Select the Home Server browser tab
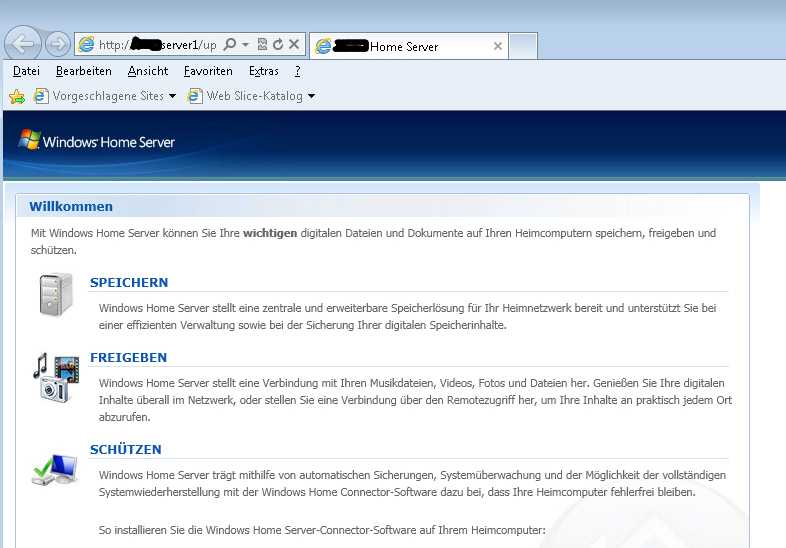This screenshot has width=786, height=548. click(x=409, y=46)
